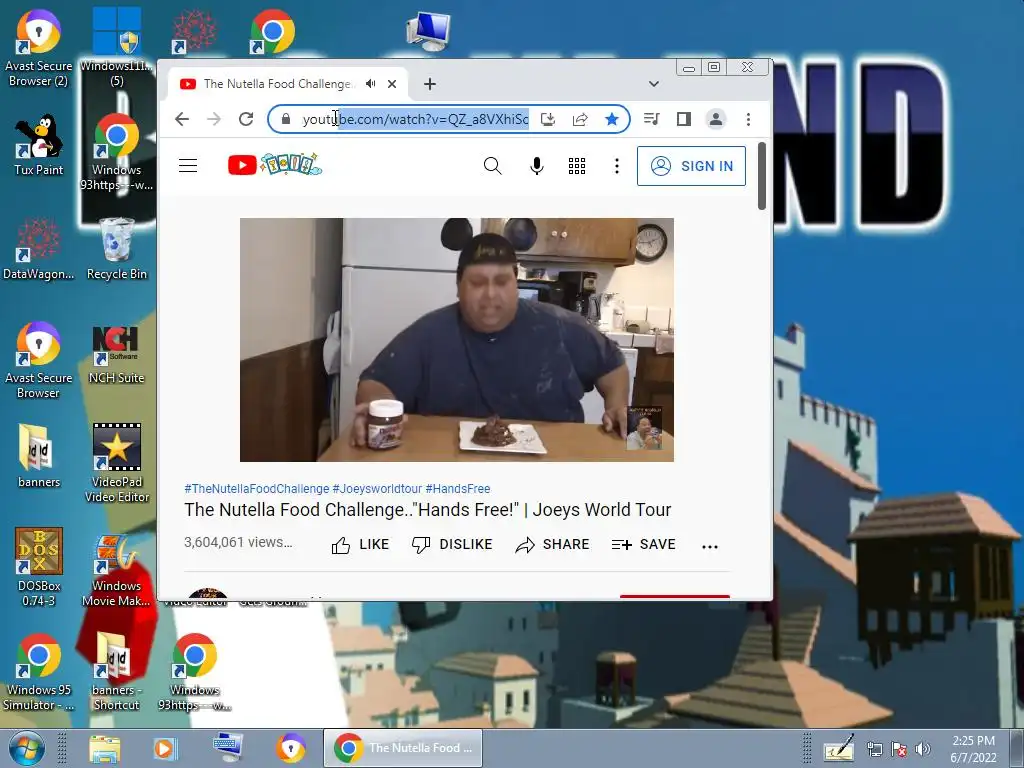The width and height of the screenshot is (1024, 768).
Task: Select the DOSBox 0.74-3 desktop icon
Action: coord(39,567)
